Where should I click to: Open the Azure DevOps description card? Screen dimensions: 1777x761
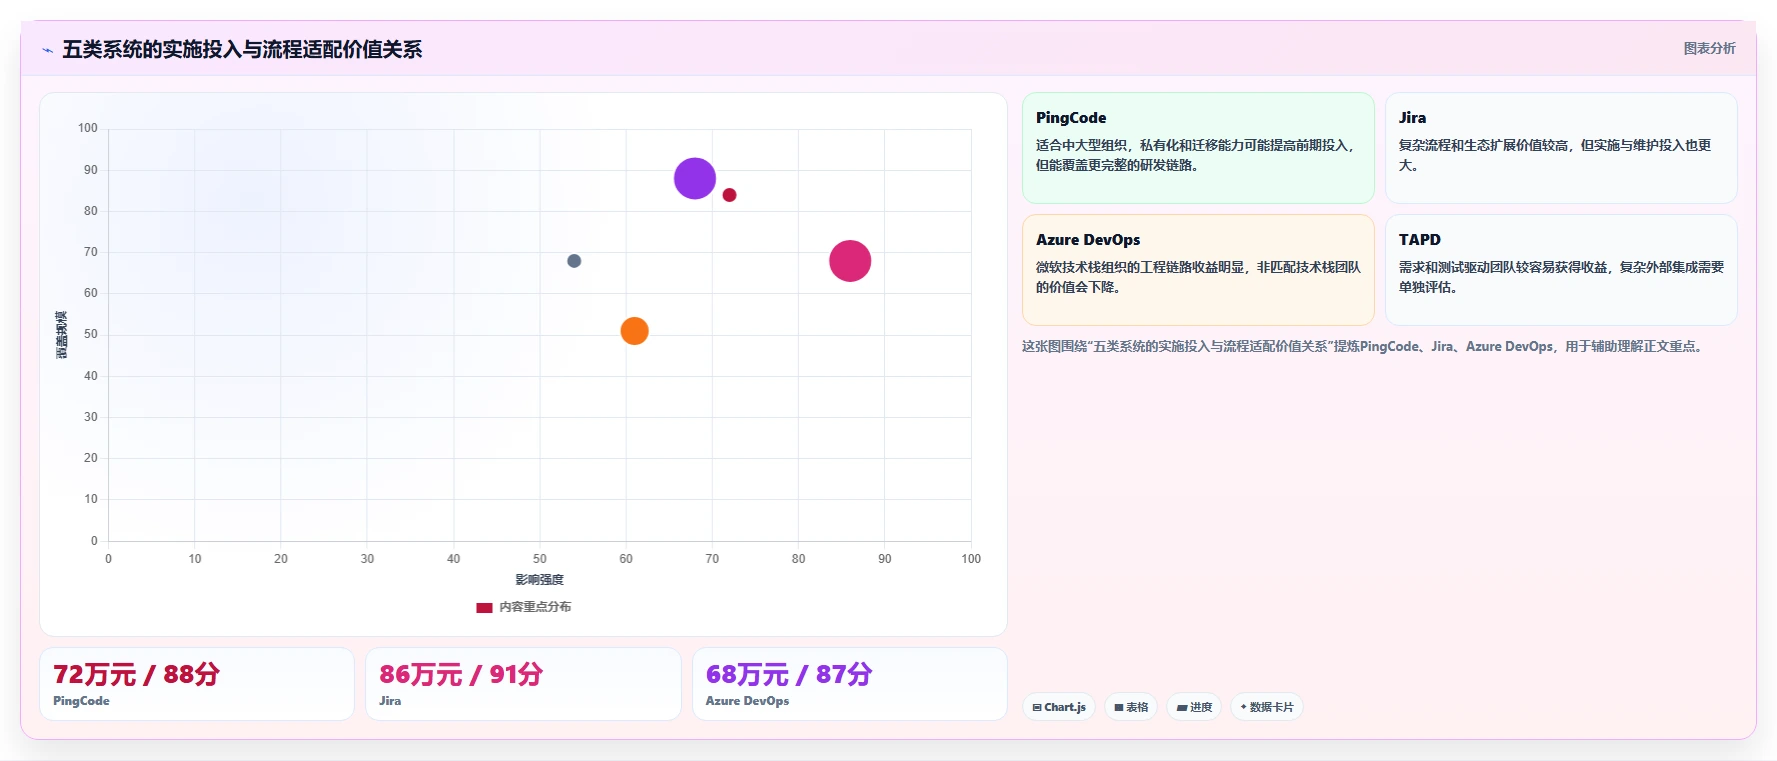click(x=1198, y=270)
